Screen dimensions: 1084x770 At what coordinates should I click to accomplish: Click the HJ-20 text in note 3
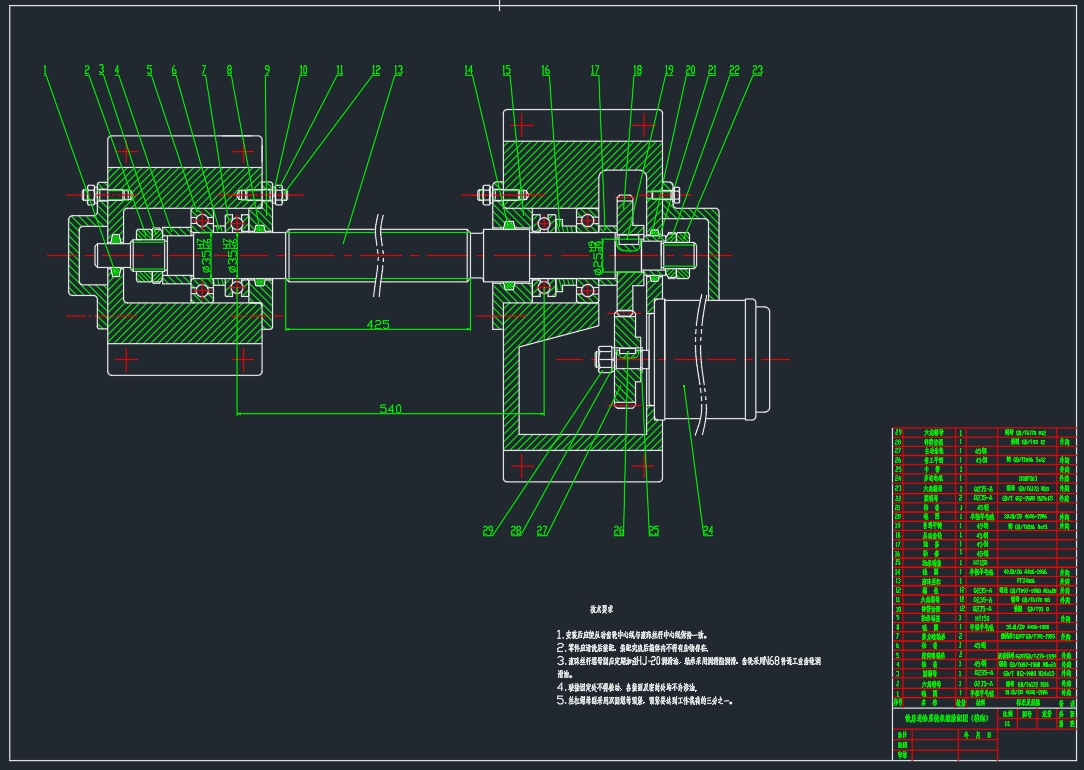click(646, 661)
